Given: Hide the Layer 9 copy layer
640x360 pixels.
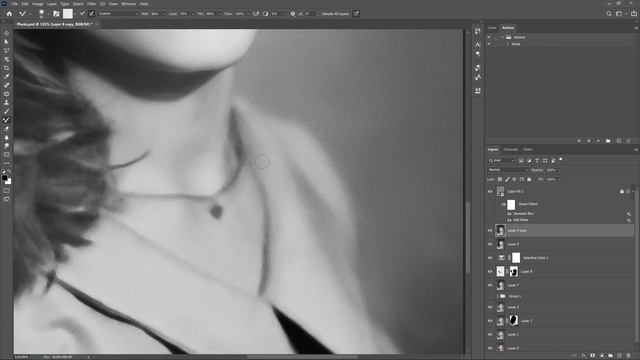Looking at the screenshot, I should tap(490, 230).
